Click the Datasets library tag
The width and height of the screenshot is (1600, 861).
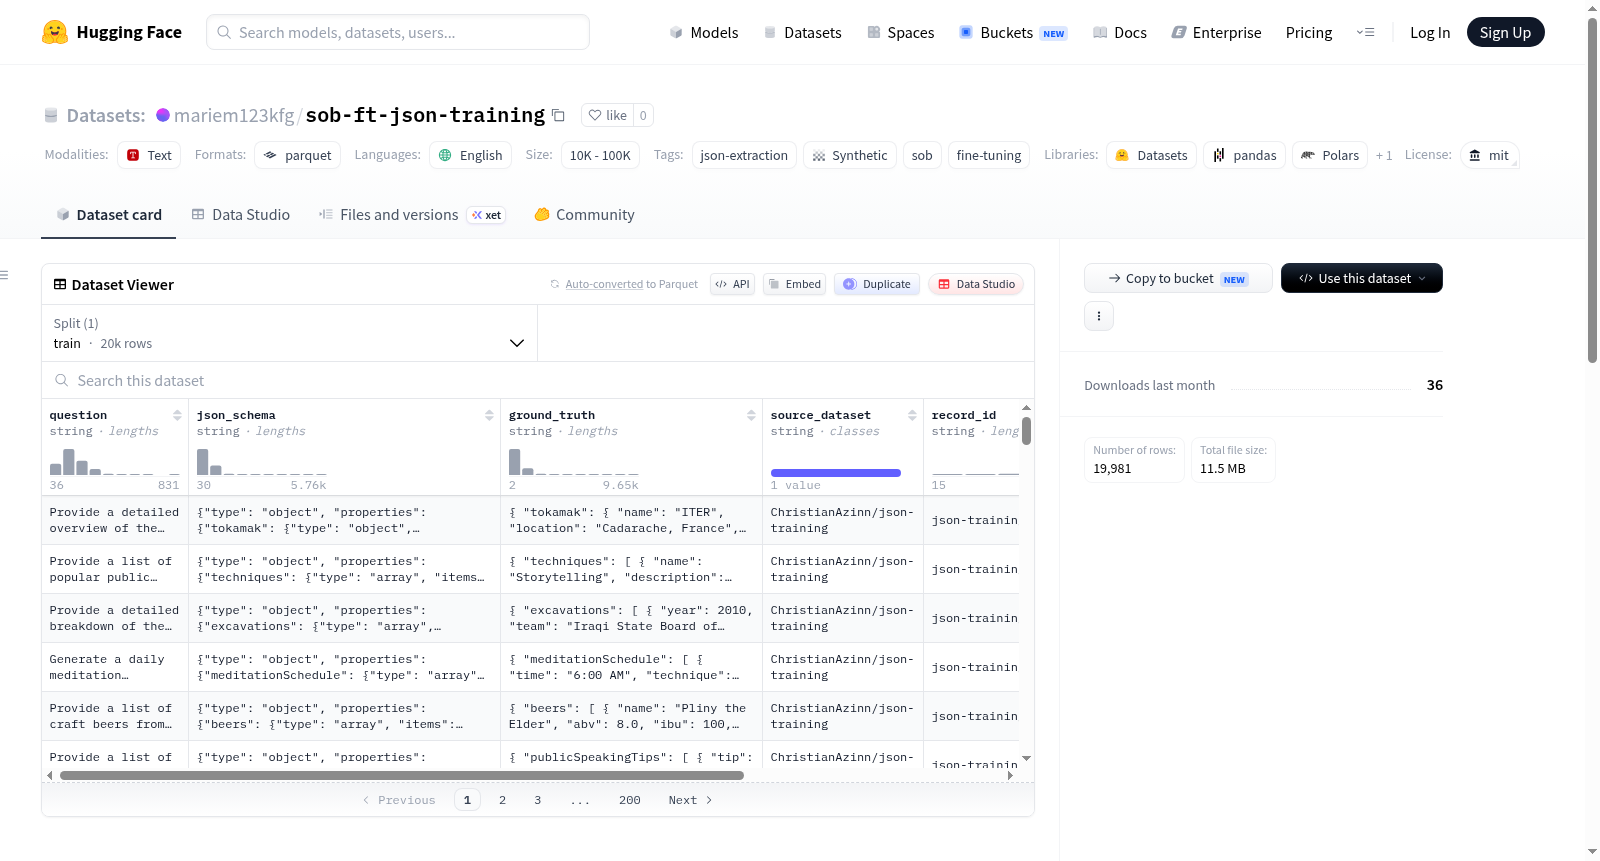coord(1151,155)
